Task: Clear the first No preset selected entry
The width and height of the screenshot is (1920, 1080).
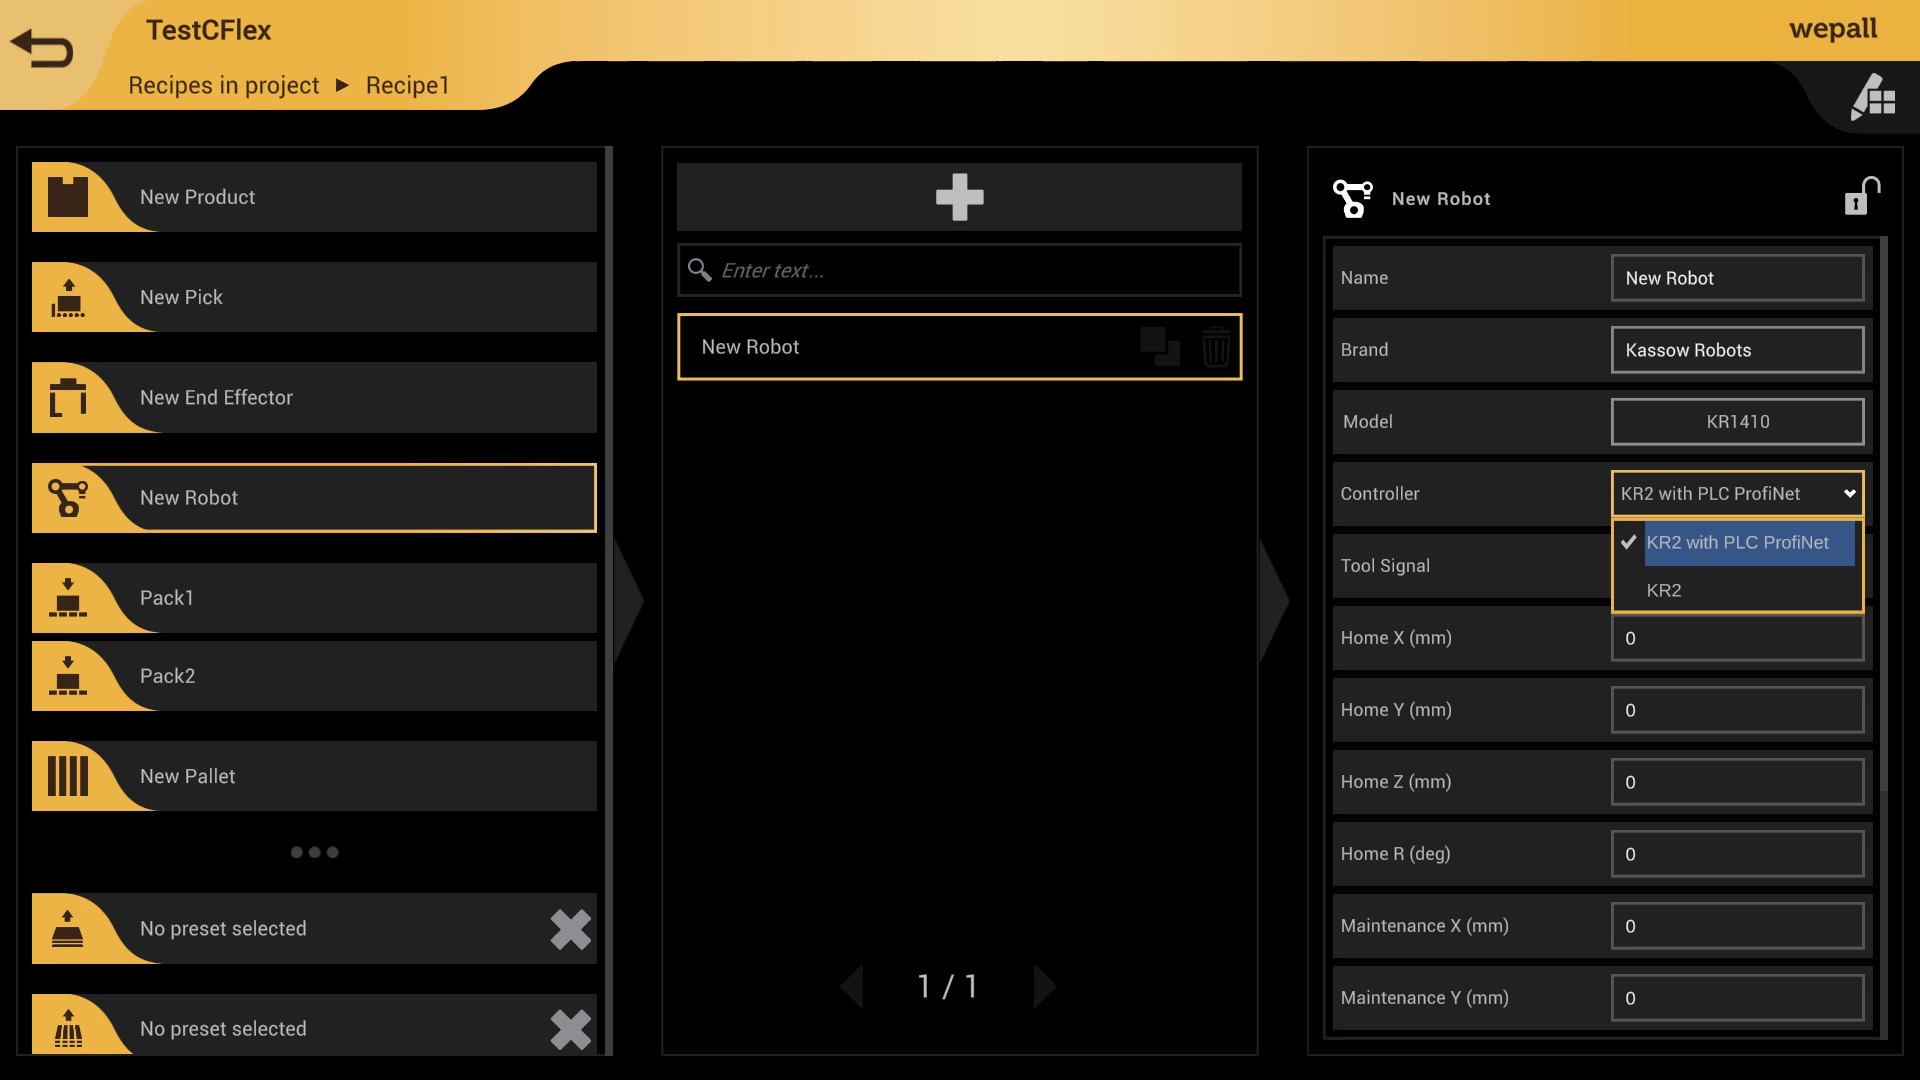Action: [570, 929]
